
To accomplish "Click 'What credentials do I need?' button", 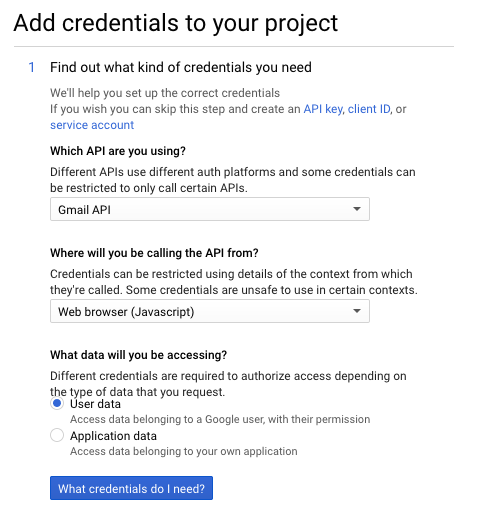I will [x=131, y=488].
